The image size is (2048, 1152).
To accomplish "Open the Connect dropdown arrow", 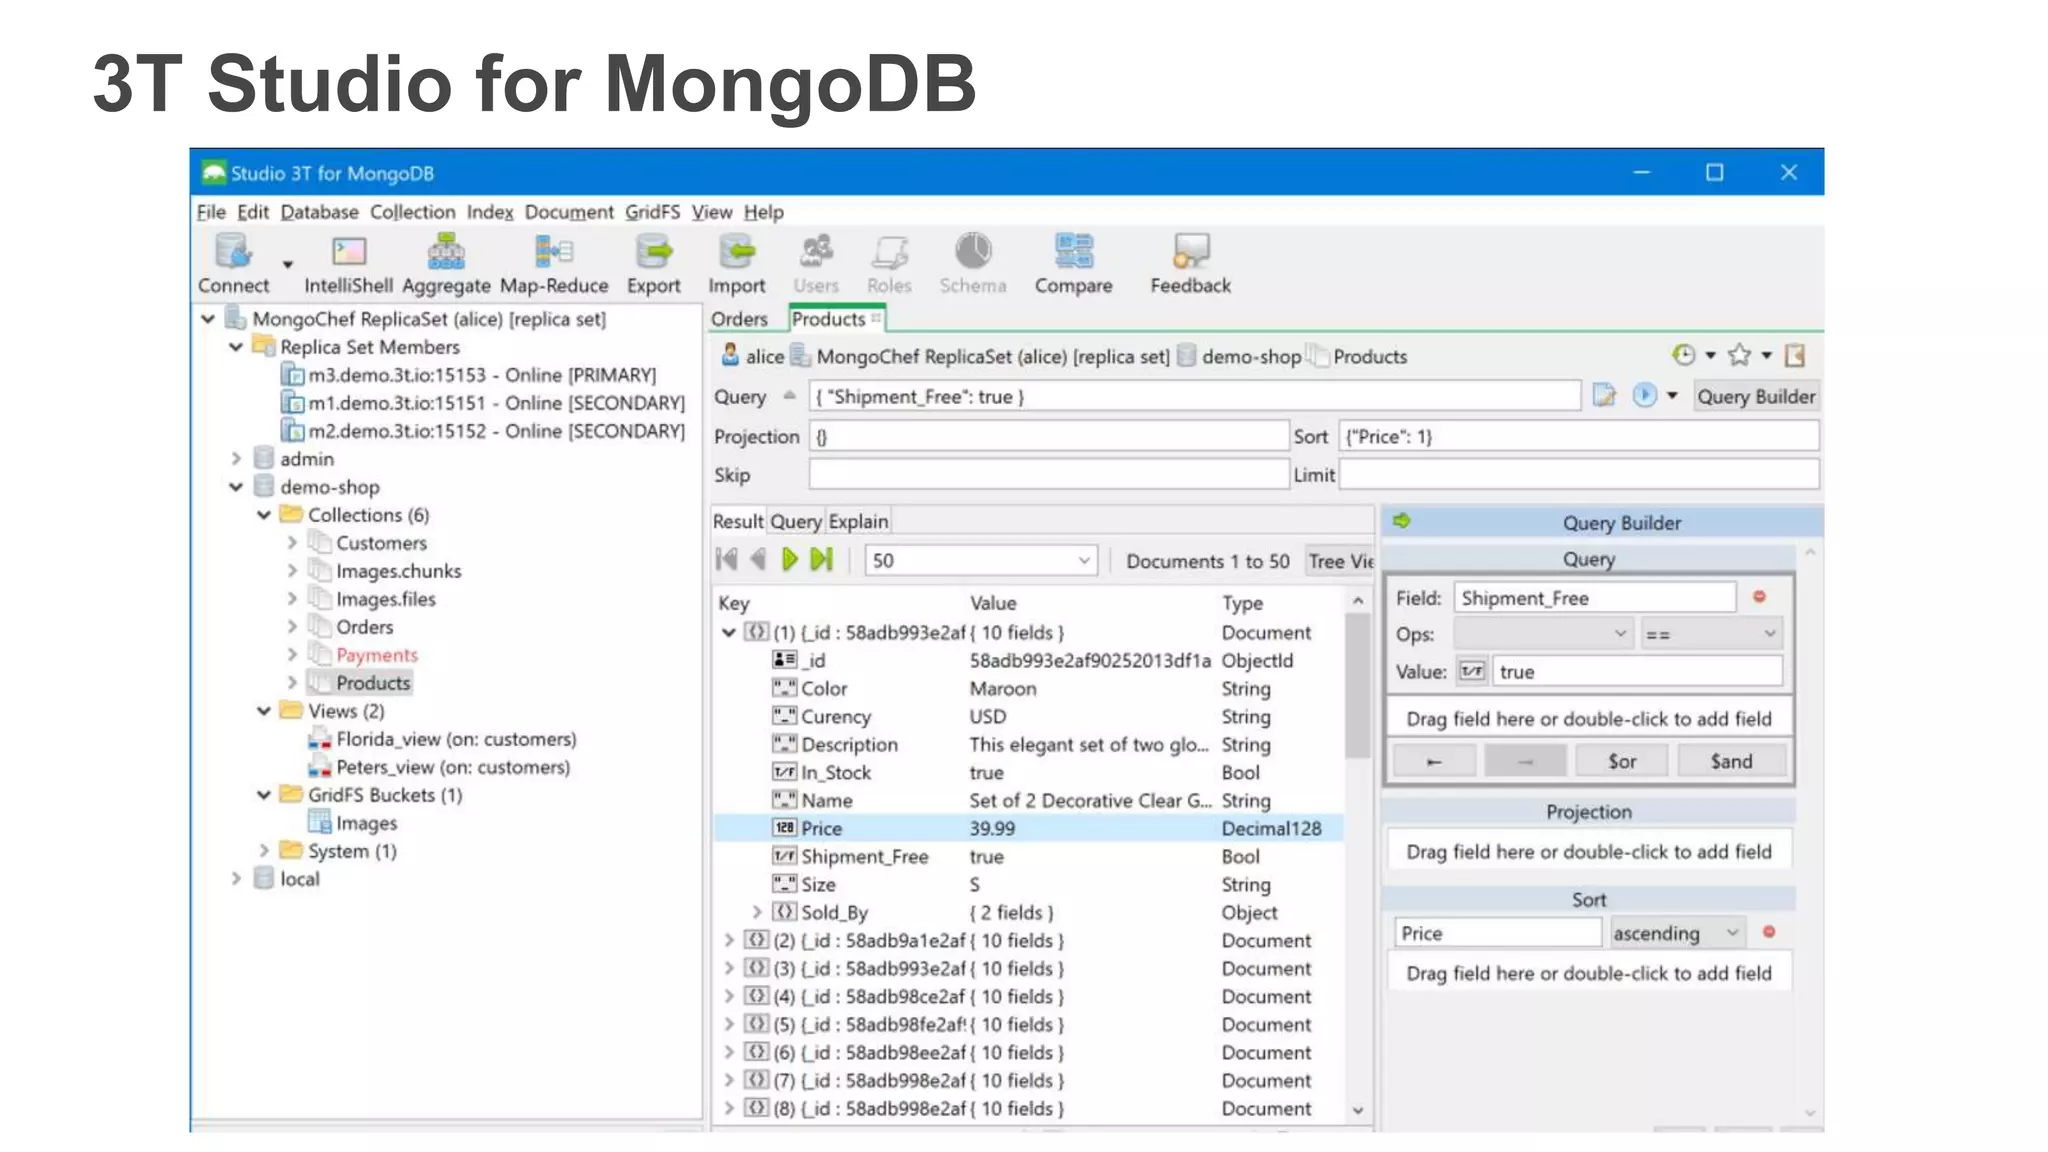I will [x=288, y=265].
